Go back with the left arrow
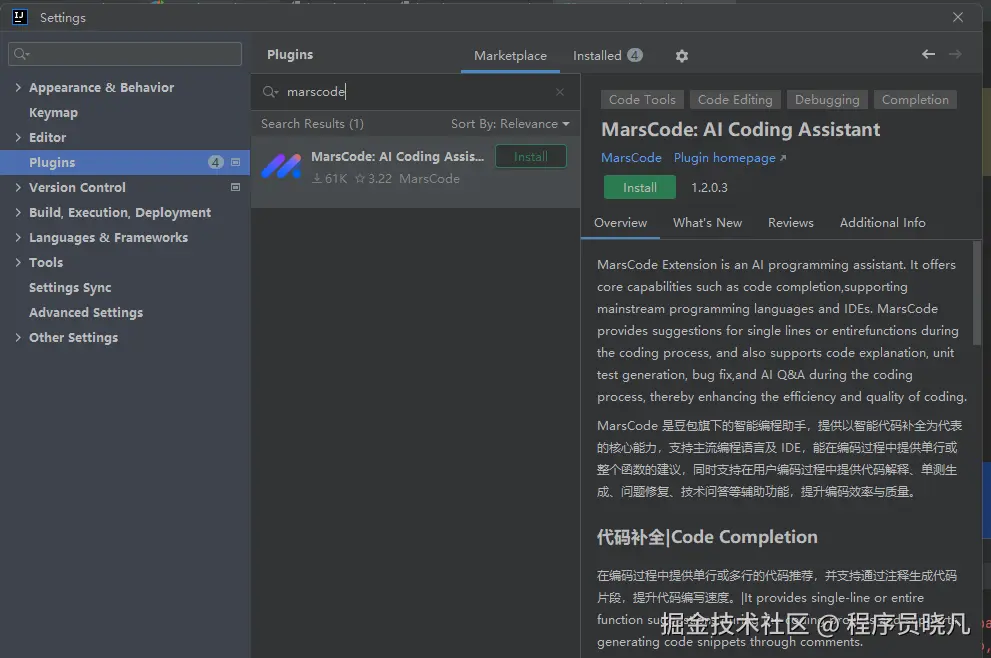 [x=928, y=54]
